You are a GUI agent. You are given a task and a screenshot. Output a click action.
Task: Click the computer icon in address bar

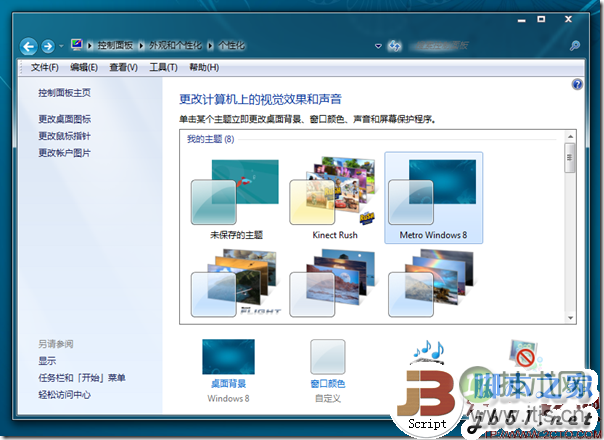tap(77, 45)
